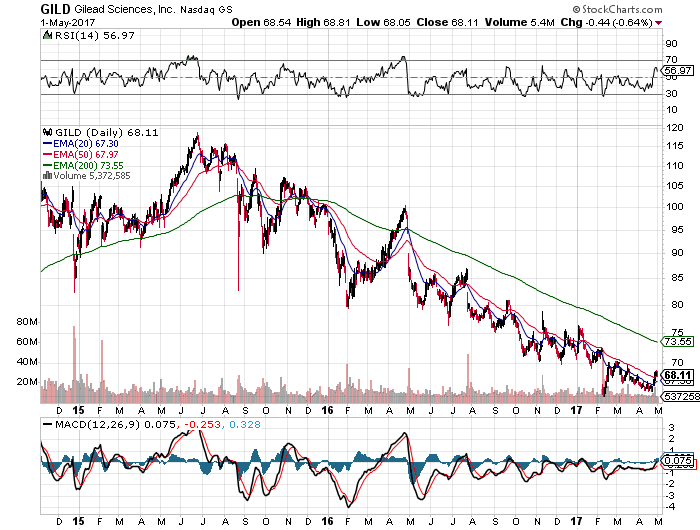Viewport: 700px width, 530px height.
Task: Click year 16 label under the price panel
Action: click(327, 410)
